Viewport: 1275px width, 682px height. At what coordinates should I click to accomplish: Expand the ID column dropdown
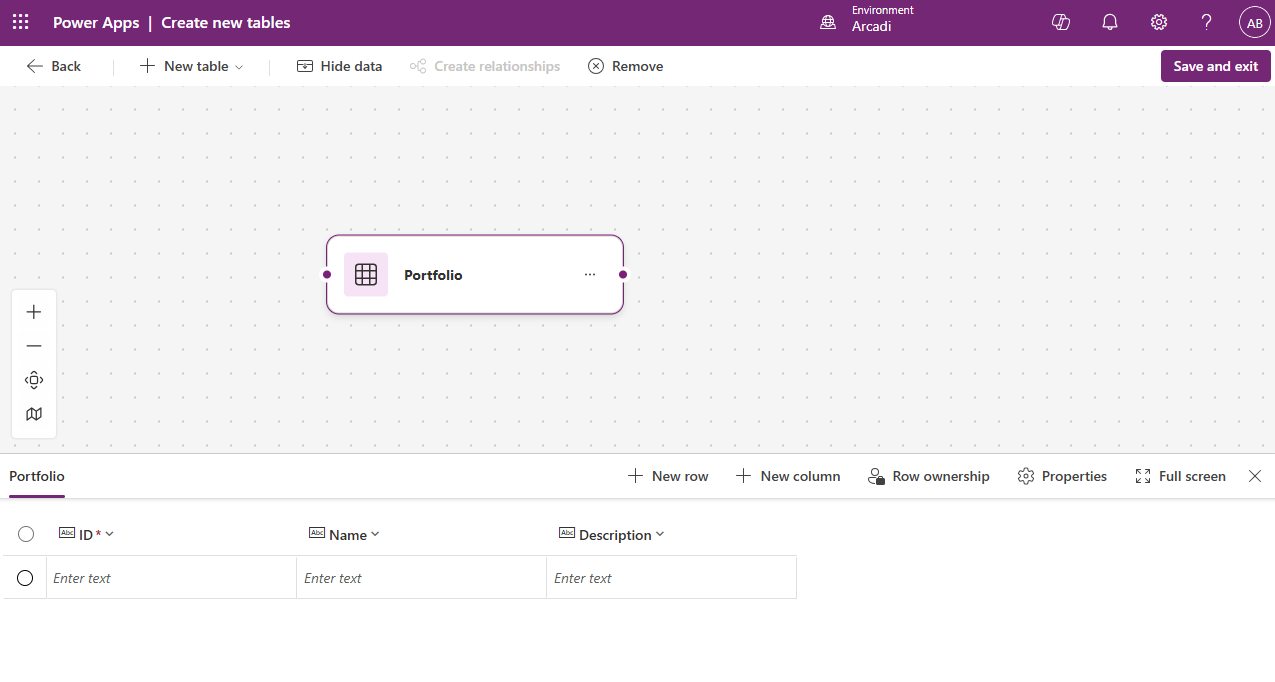pos(109,534)
